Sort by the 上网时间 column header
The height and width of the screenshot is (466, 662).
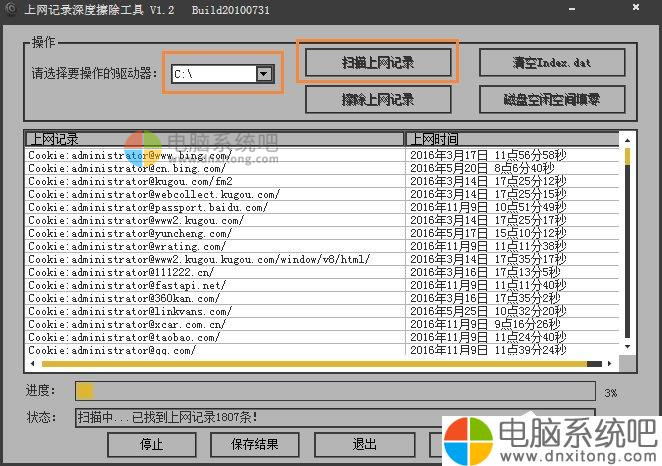512,139
